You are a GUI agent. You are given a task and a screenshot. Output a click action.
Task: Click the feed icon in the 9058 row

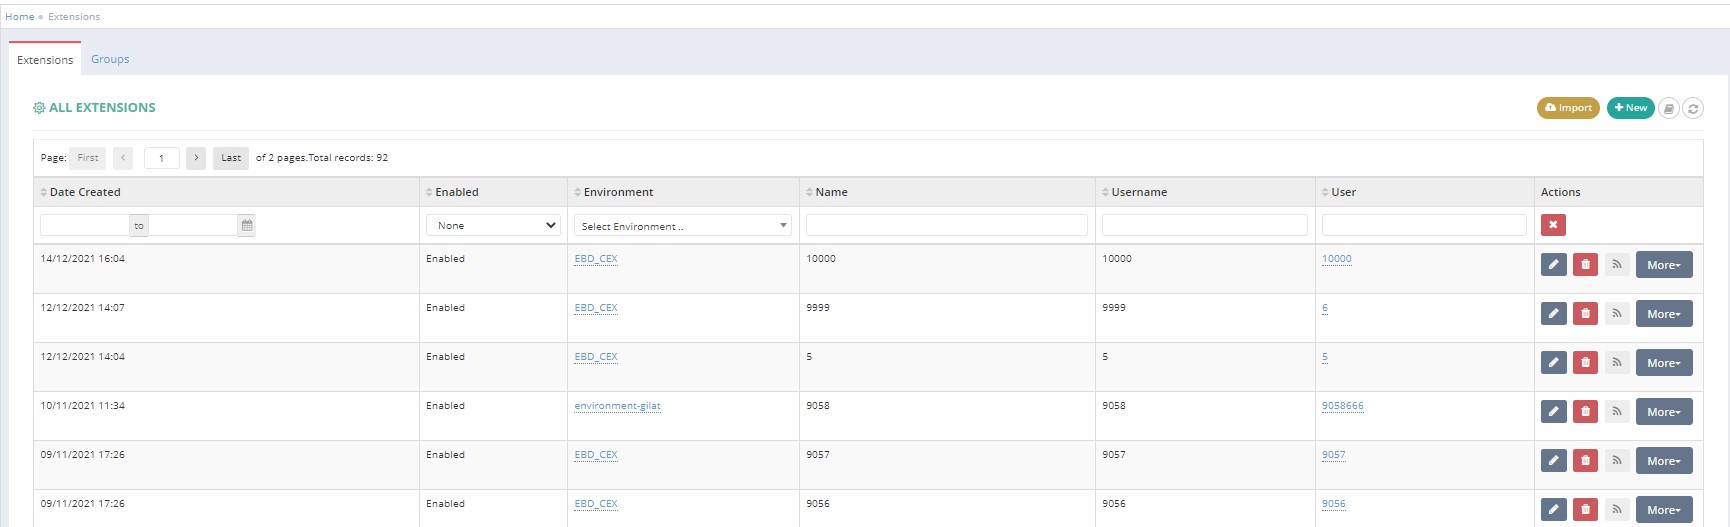(1617, 412)
